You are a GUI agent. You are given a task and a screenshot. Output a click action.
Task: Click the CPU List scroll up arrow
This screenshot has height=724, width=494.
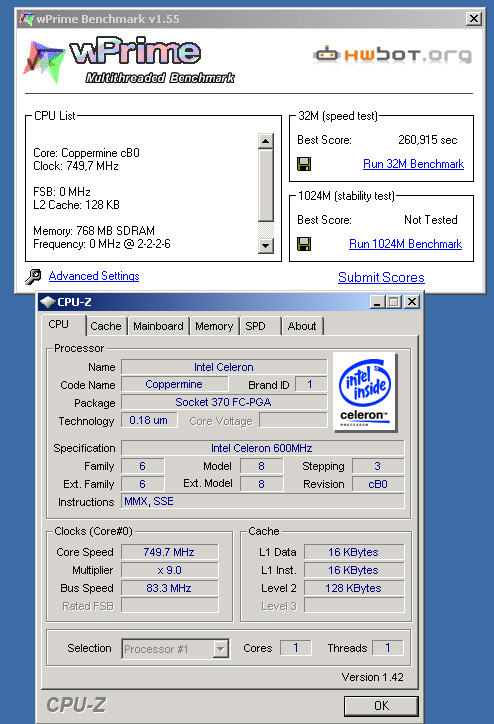[x=265, y=141]
